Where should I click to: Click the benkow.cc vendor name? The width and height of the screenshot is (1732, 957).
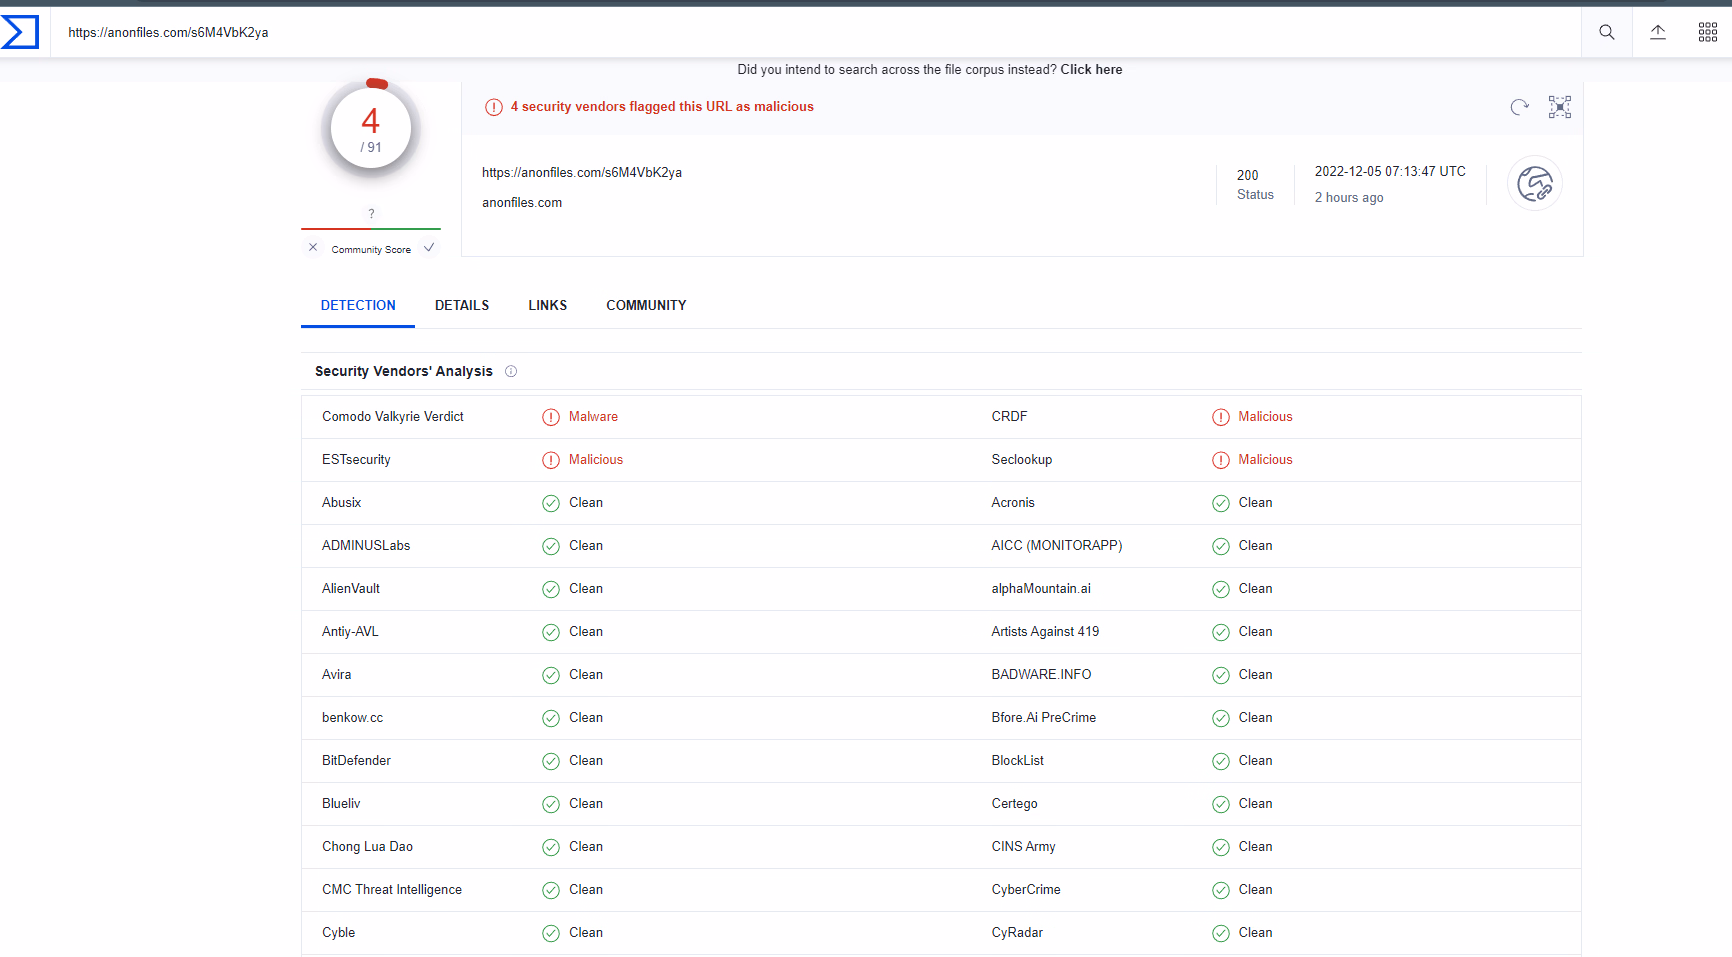click(x=352, y=718)
